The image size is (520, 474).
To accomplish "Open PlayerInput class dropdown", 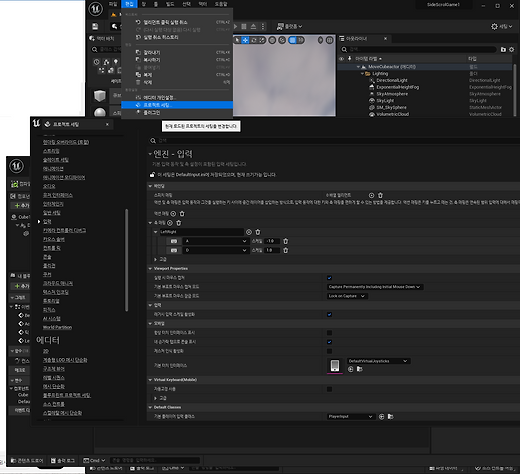I will (351, 417).
